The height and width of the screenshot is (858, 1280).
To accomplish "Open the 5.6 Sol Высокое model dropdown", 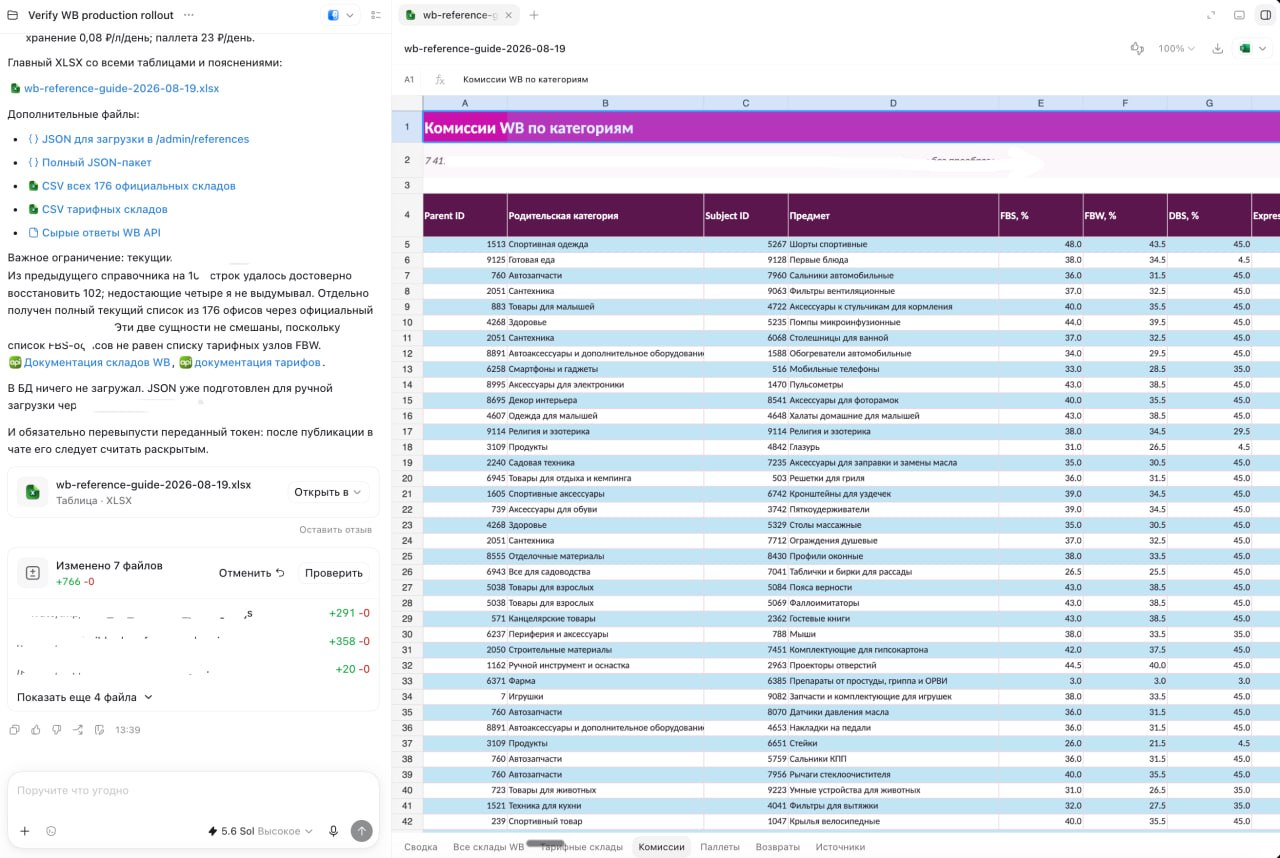I will (259, 831).
